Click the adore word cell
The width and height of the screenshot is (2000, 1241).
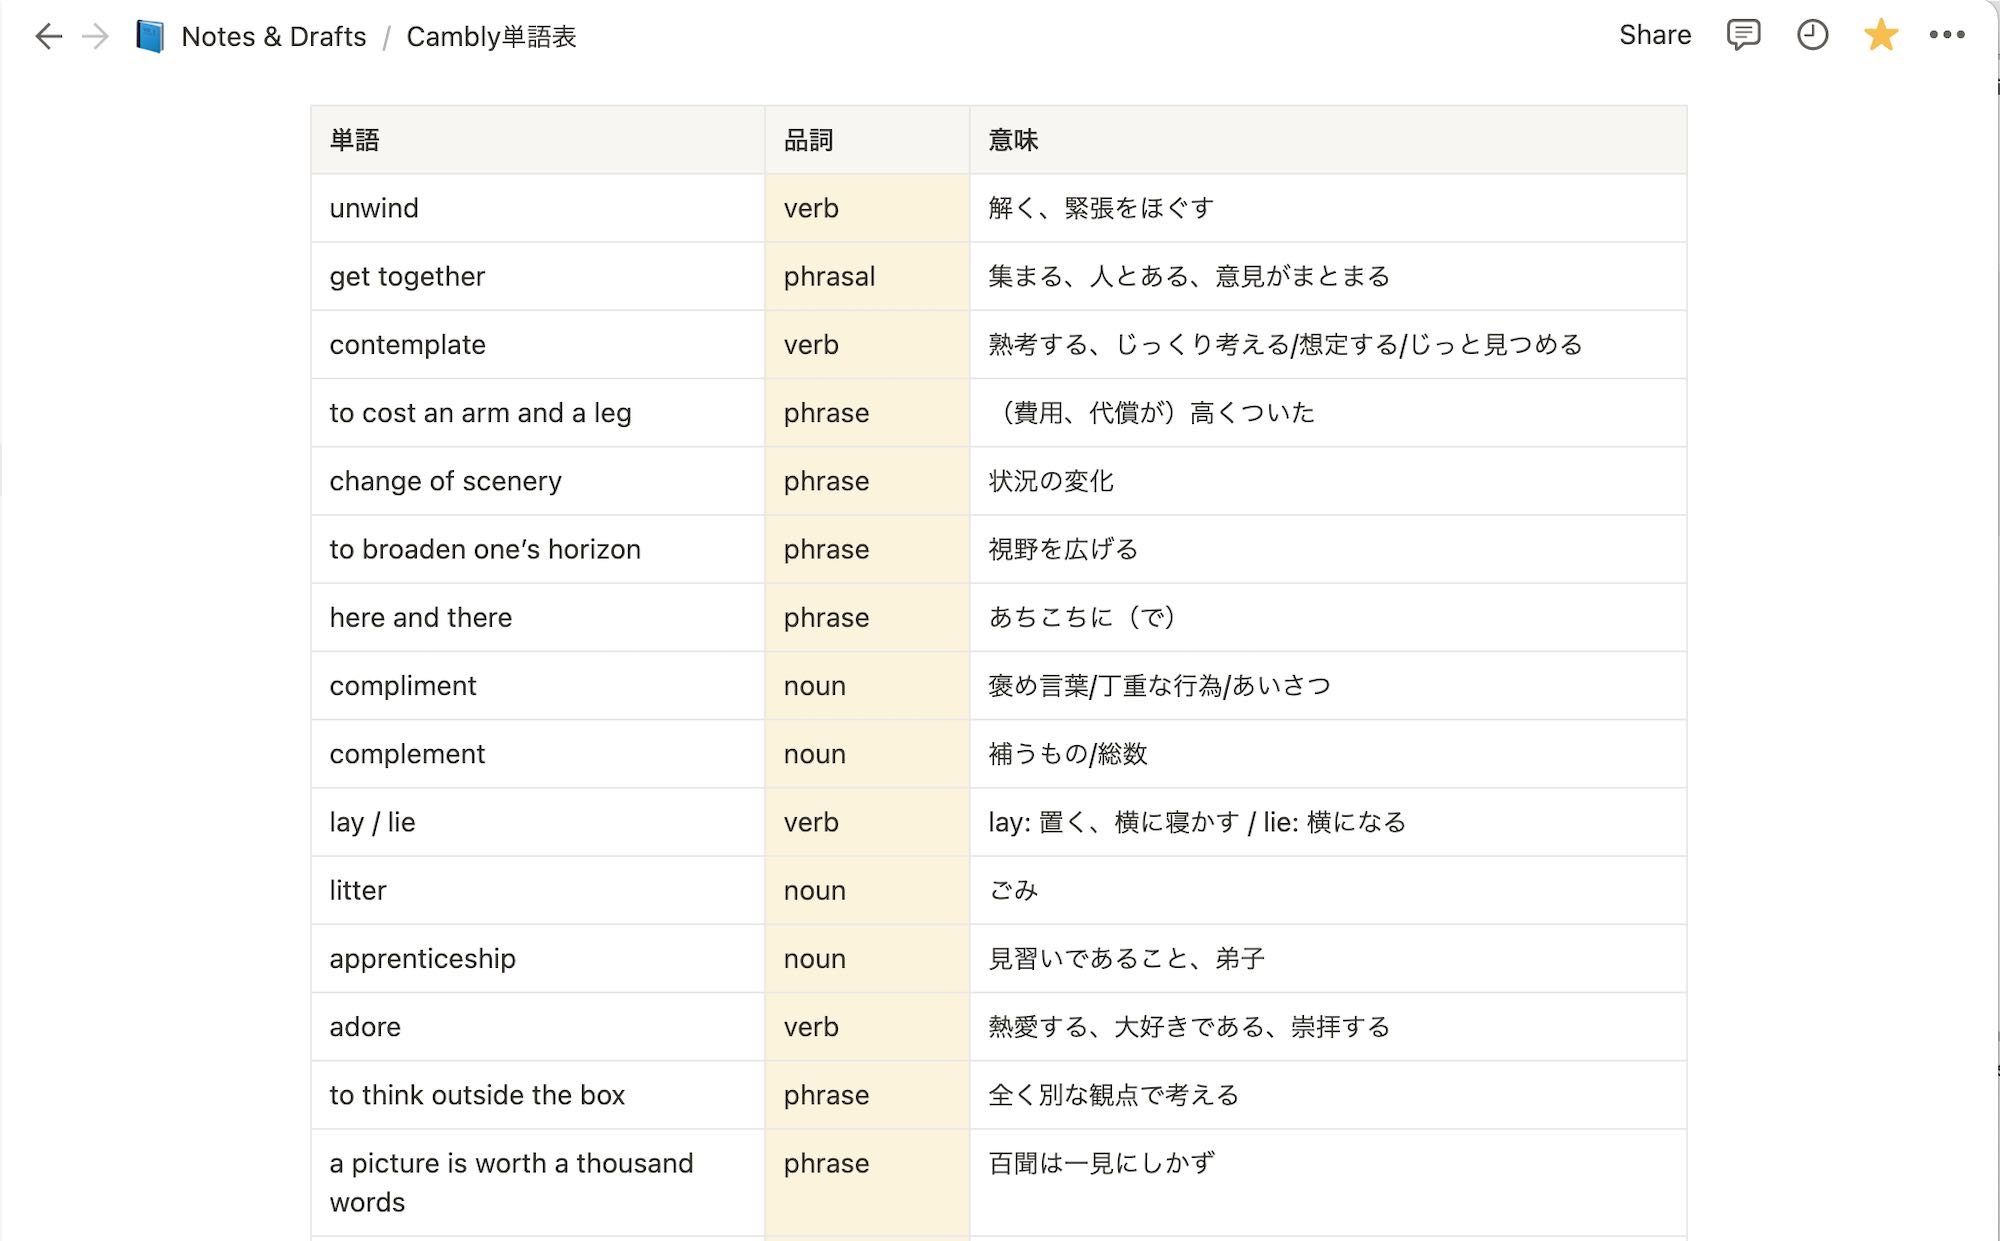364,1026
